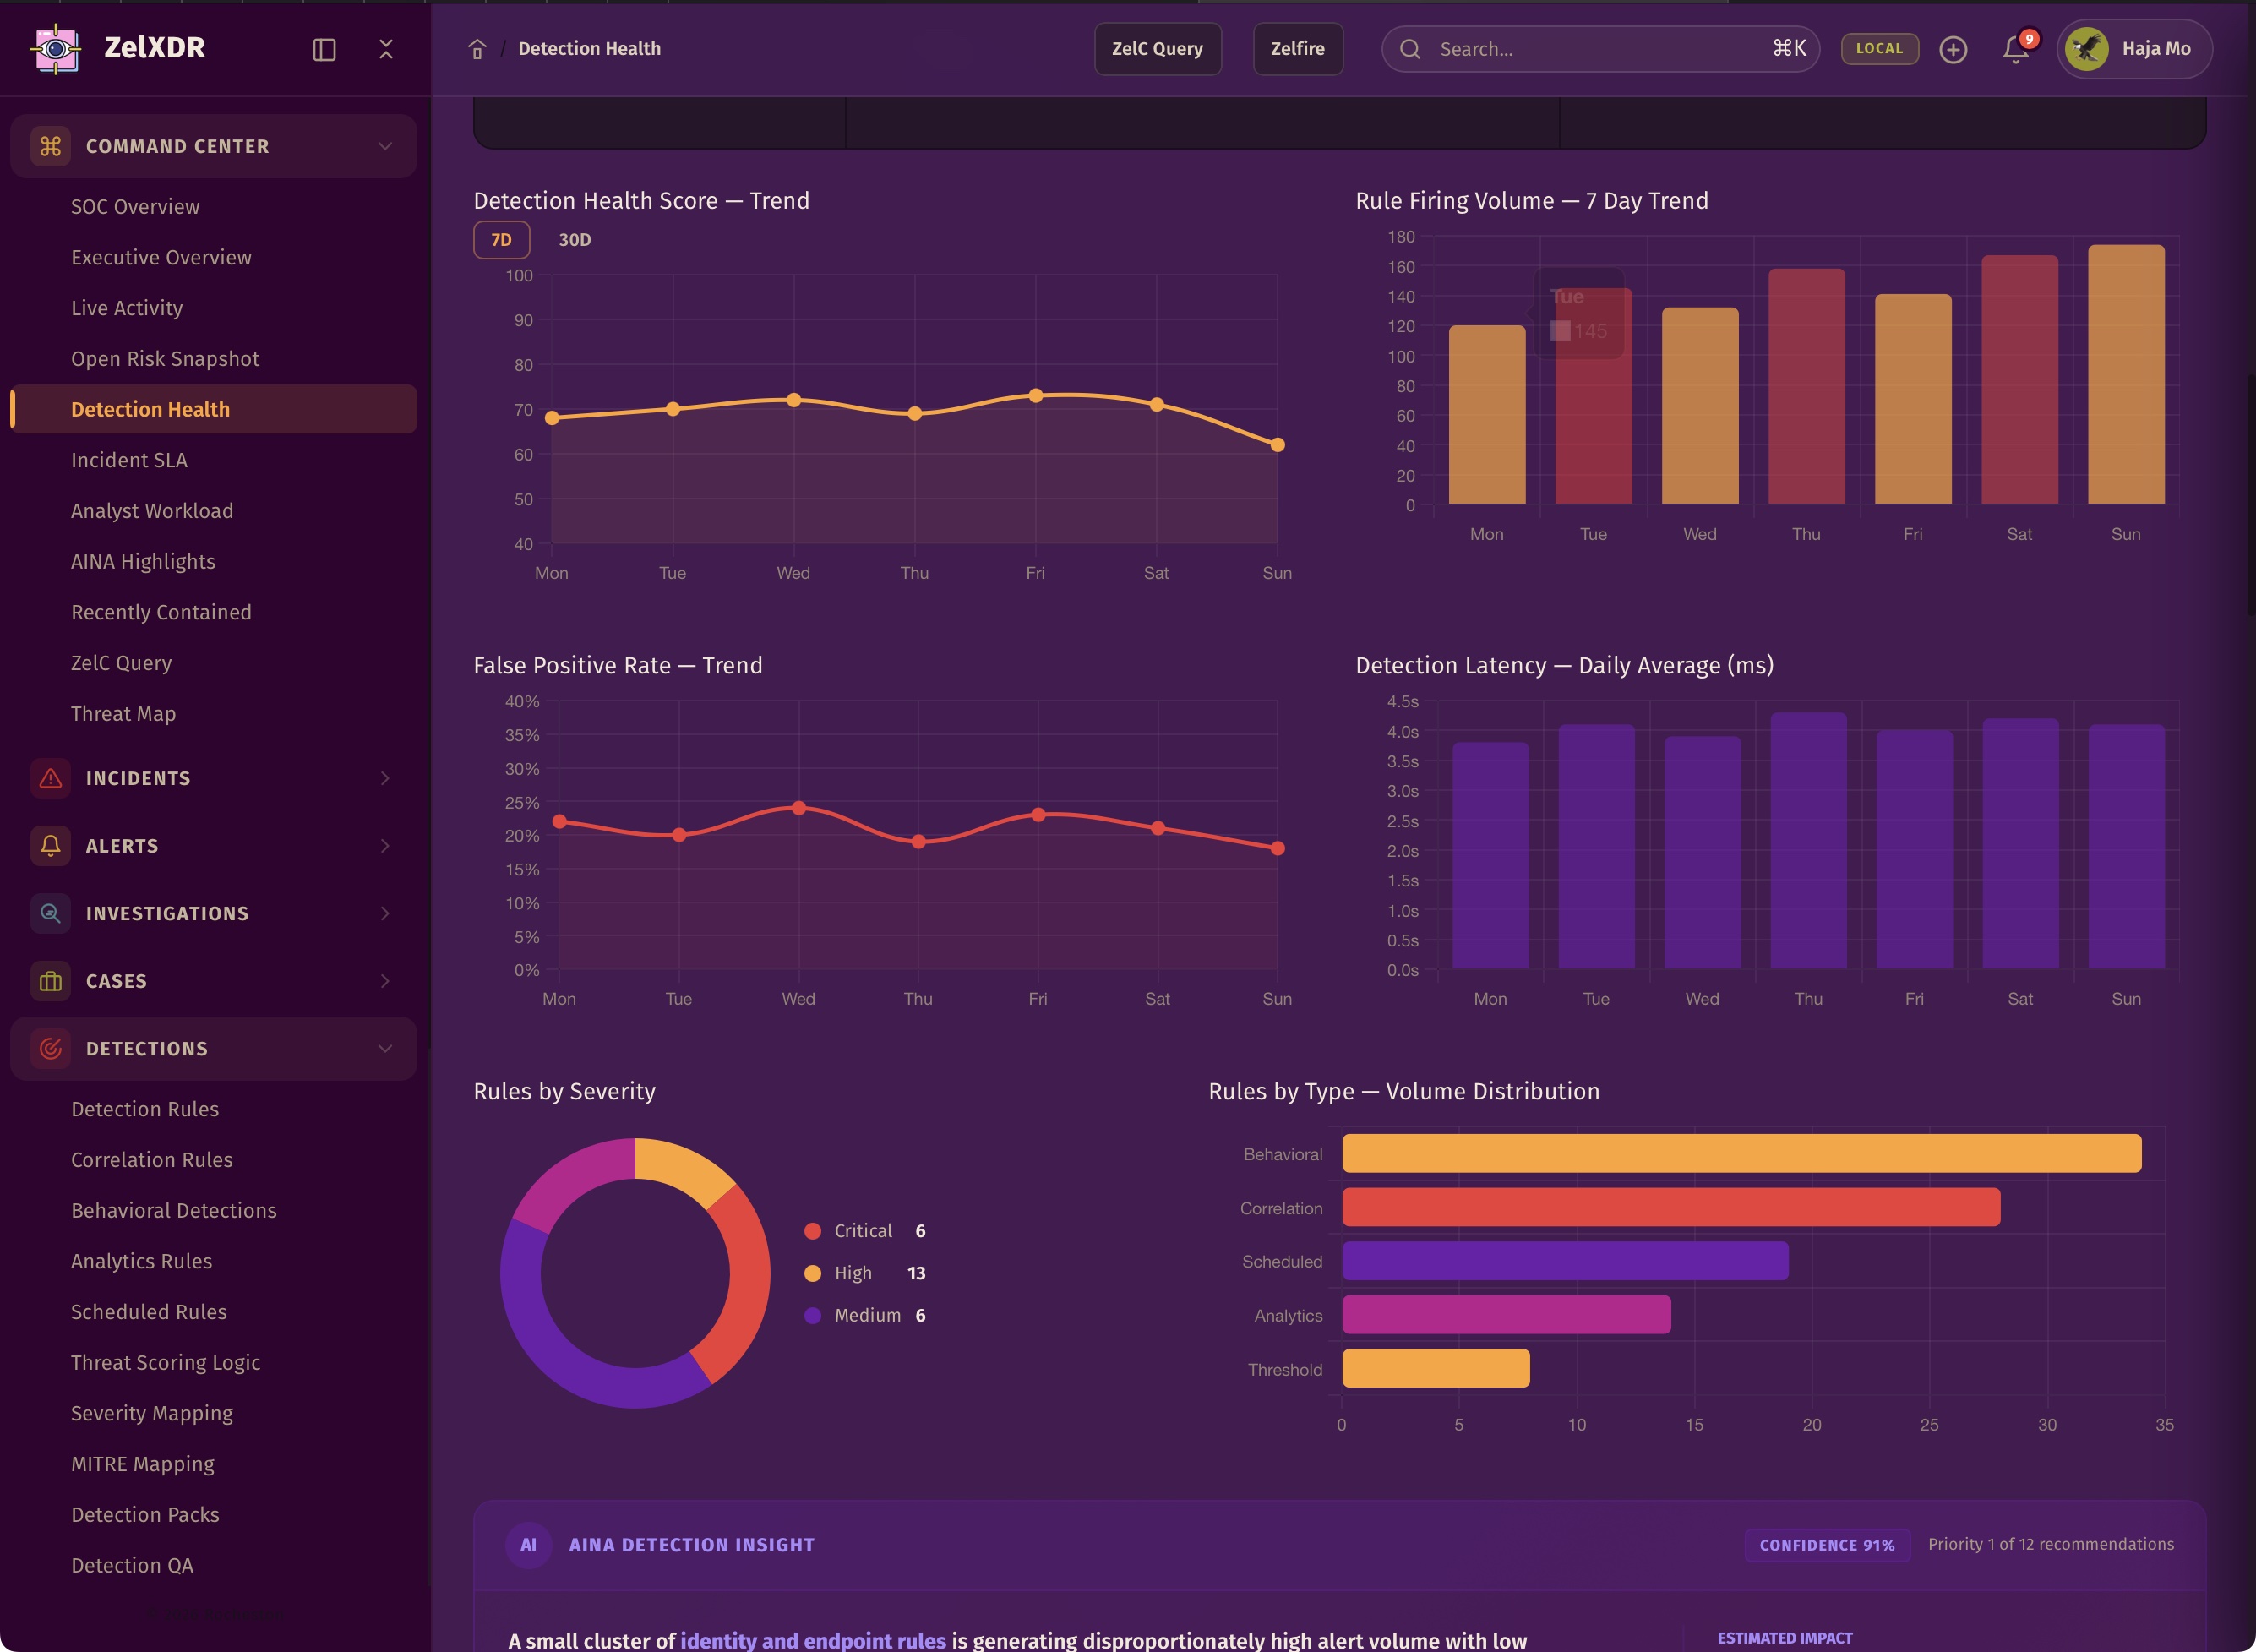The height and width of the screenshot is (1652, 2256).
Task: Collapse the Command Center section
Action: click(385, 146)
